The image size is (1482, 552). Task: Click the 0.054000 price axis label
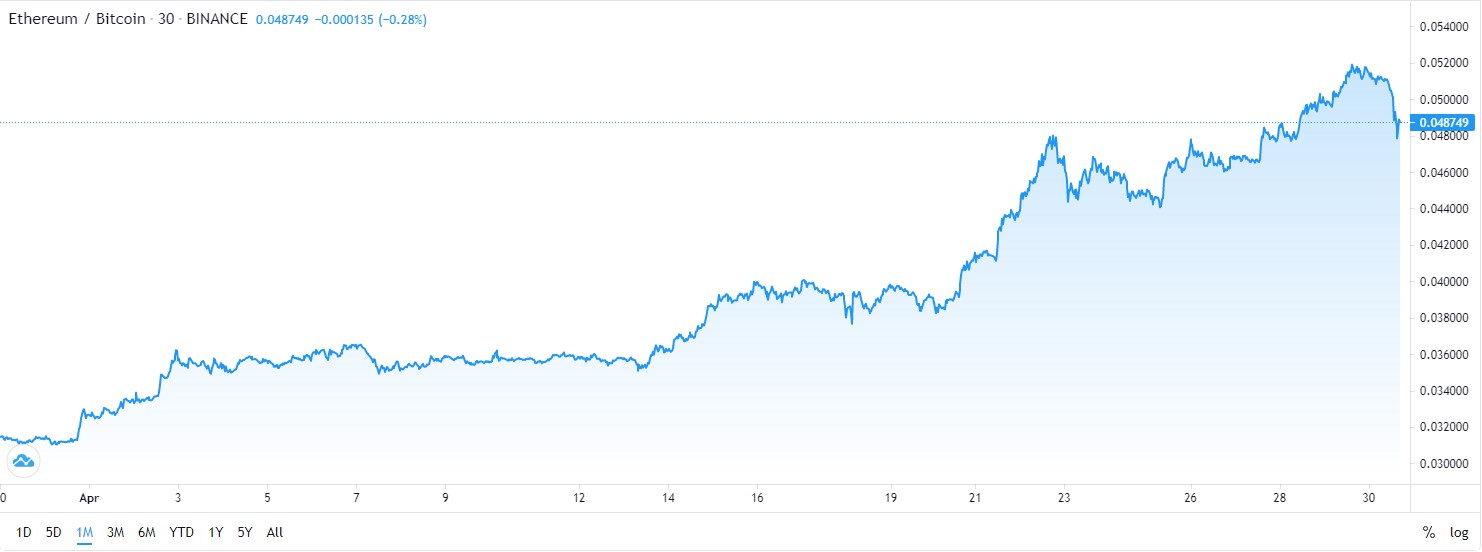click(x=1443, y=26)
